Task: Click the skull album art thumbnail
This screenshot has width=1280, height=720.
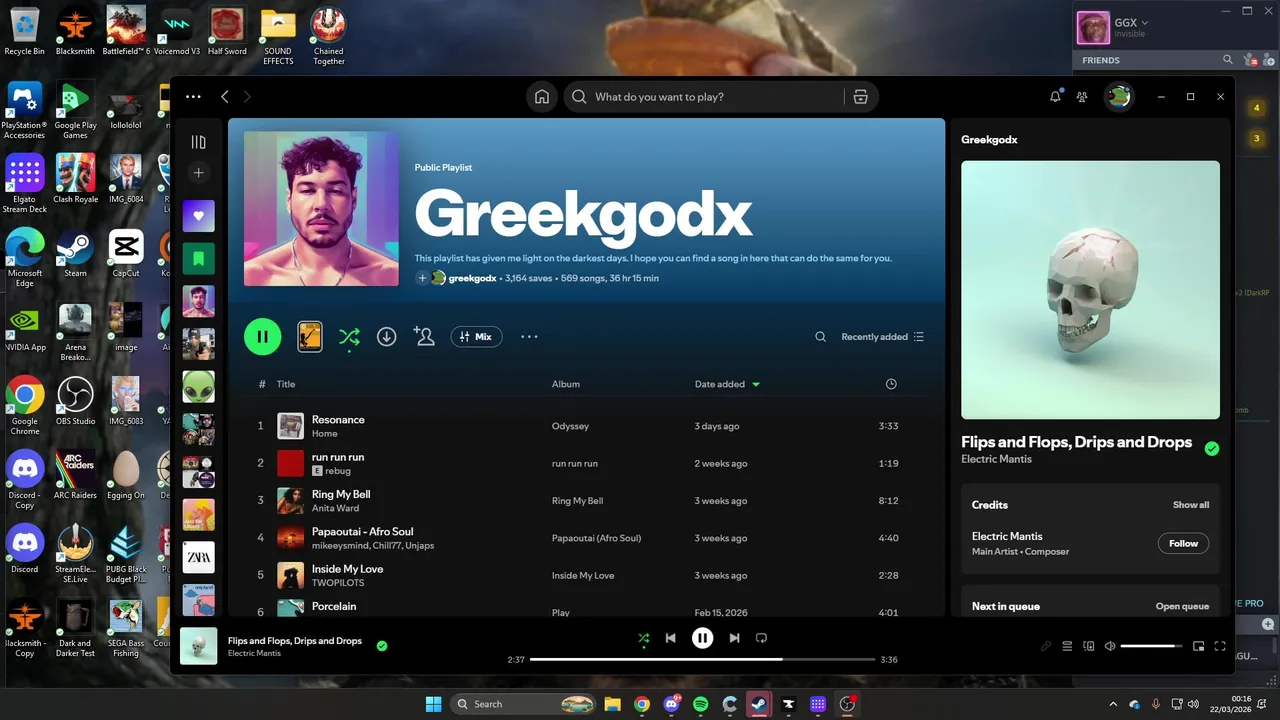Action: pos(198,646)
